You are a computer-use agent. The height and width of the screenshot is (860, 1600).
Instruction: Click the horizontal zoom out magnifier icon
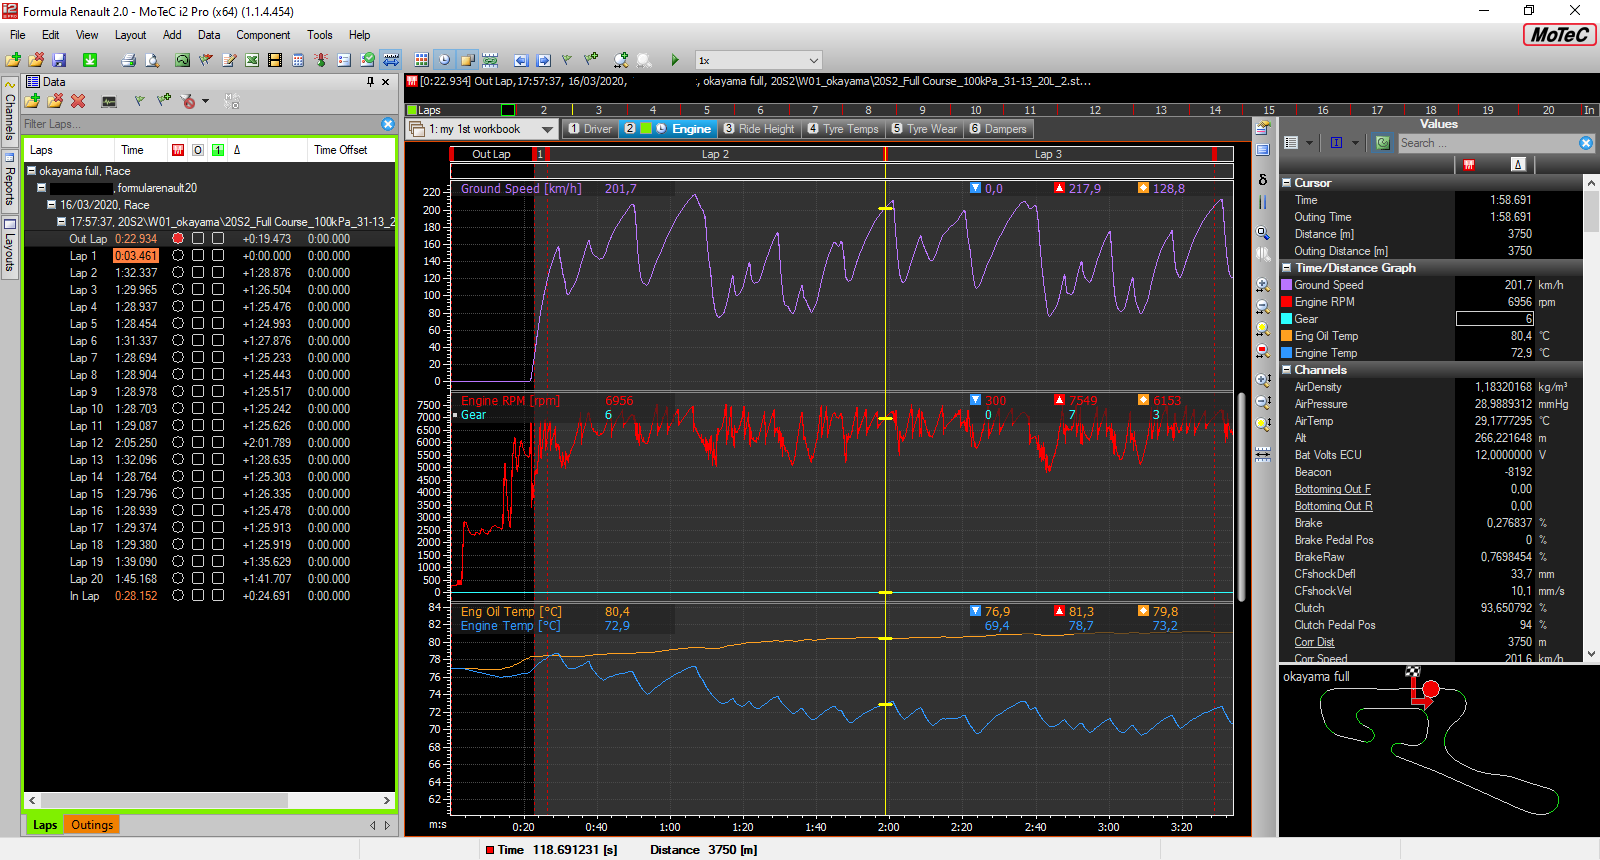click(x=1263, y=307)
